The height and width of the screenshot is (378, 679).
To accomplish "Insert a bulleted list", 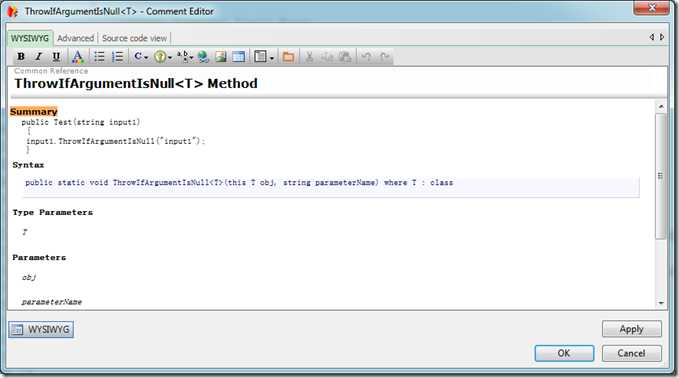I will tap(99, 56).
